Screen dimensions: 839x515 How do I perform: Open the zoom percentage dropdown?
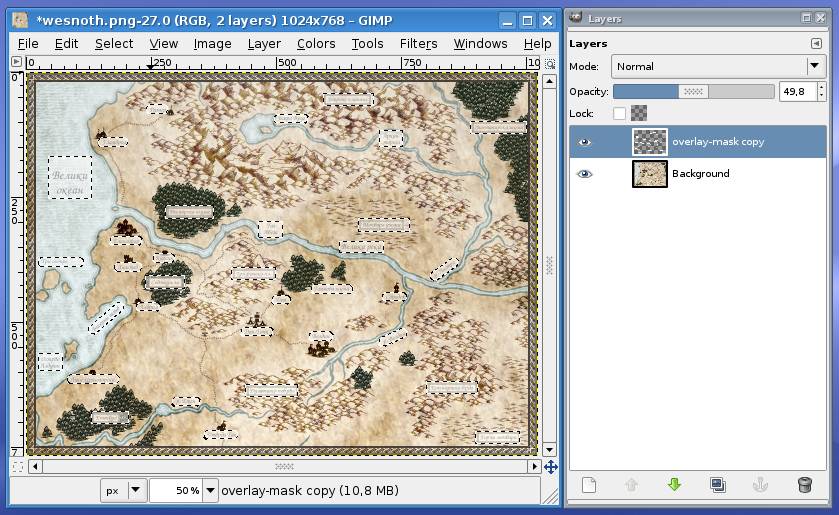point(211,490)
